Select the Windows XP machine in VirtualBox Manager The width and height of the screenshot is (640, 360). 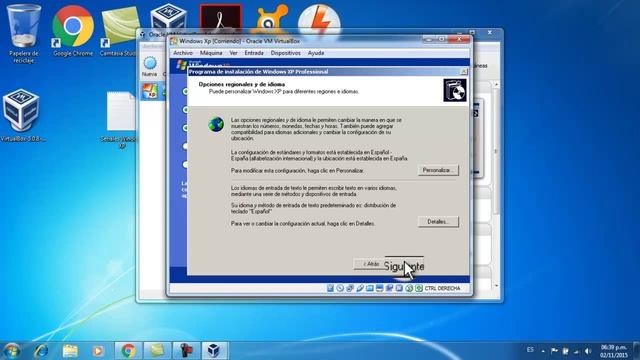(x=152, y=91)
